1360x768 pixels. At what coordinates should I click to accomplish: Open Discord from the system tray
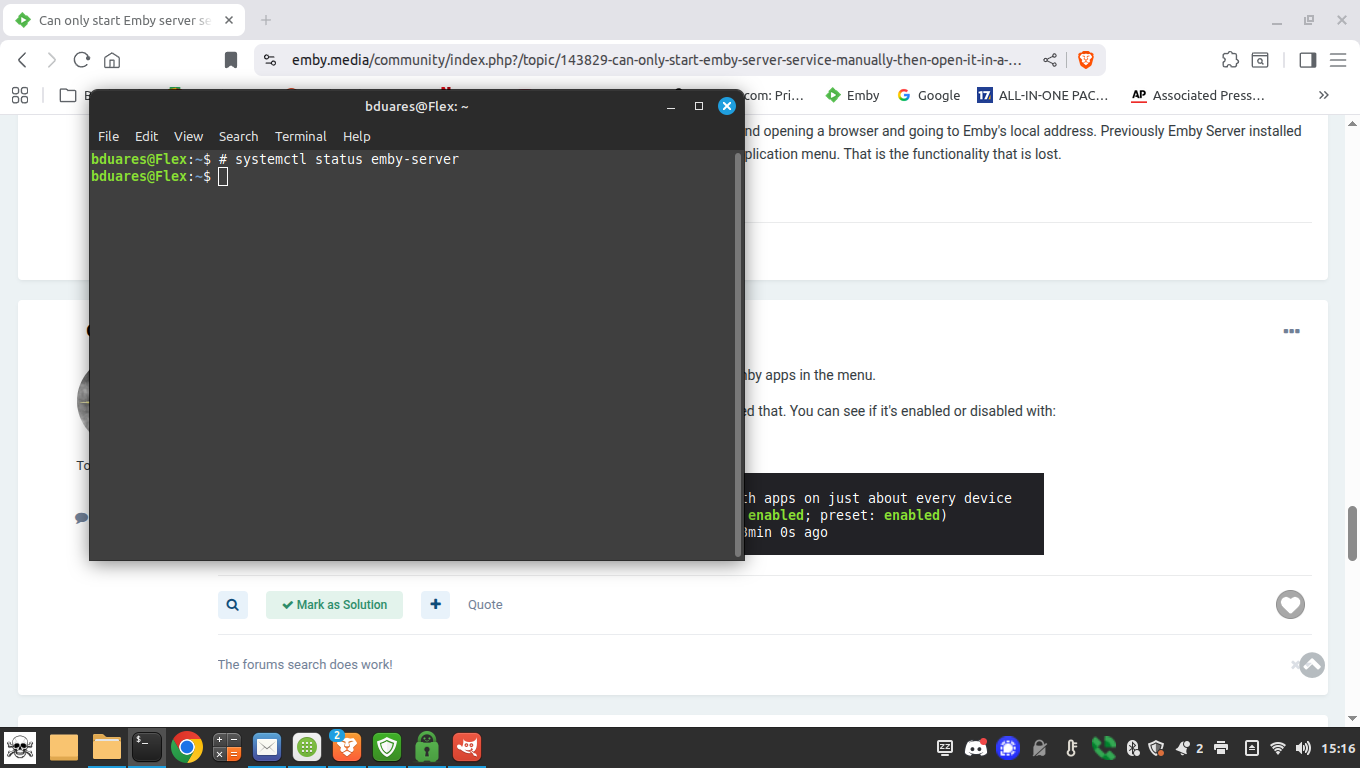pos(976,747)
